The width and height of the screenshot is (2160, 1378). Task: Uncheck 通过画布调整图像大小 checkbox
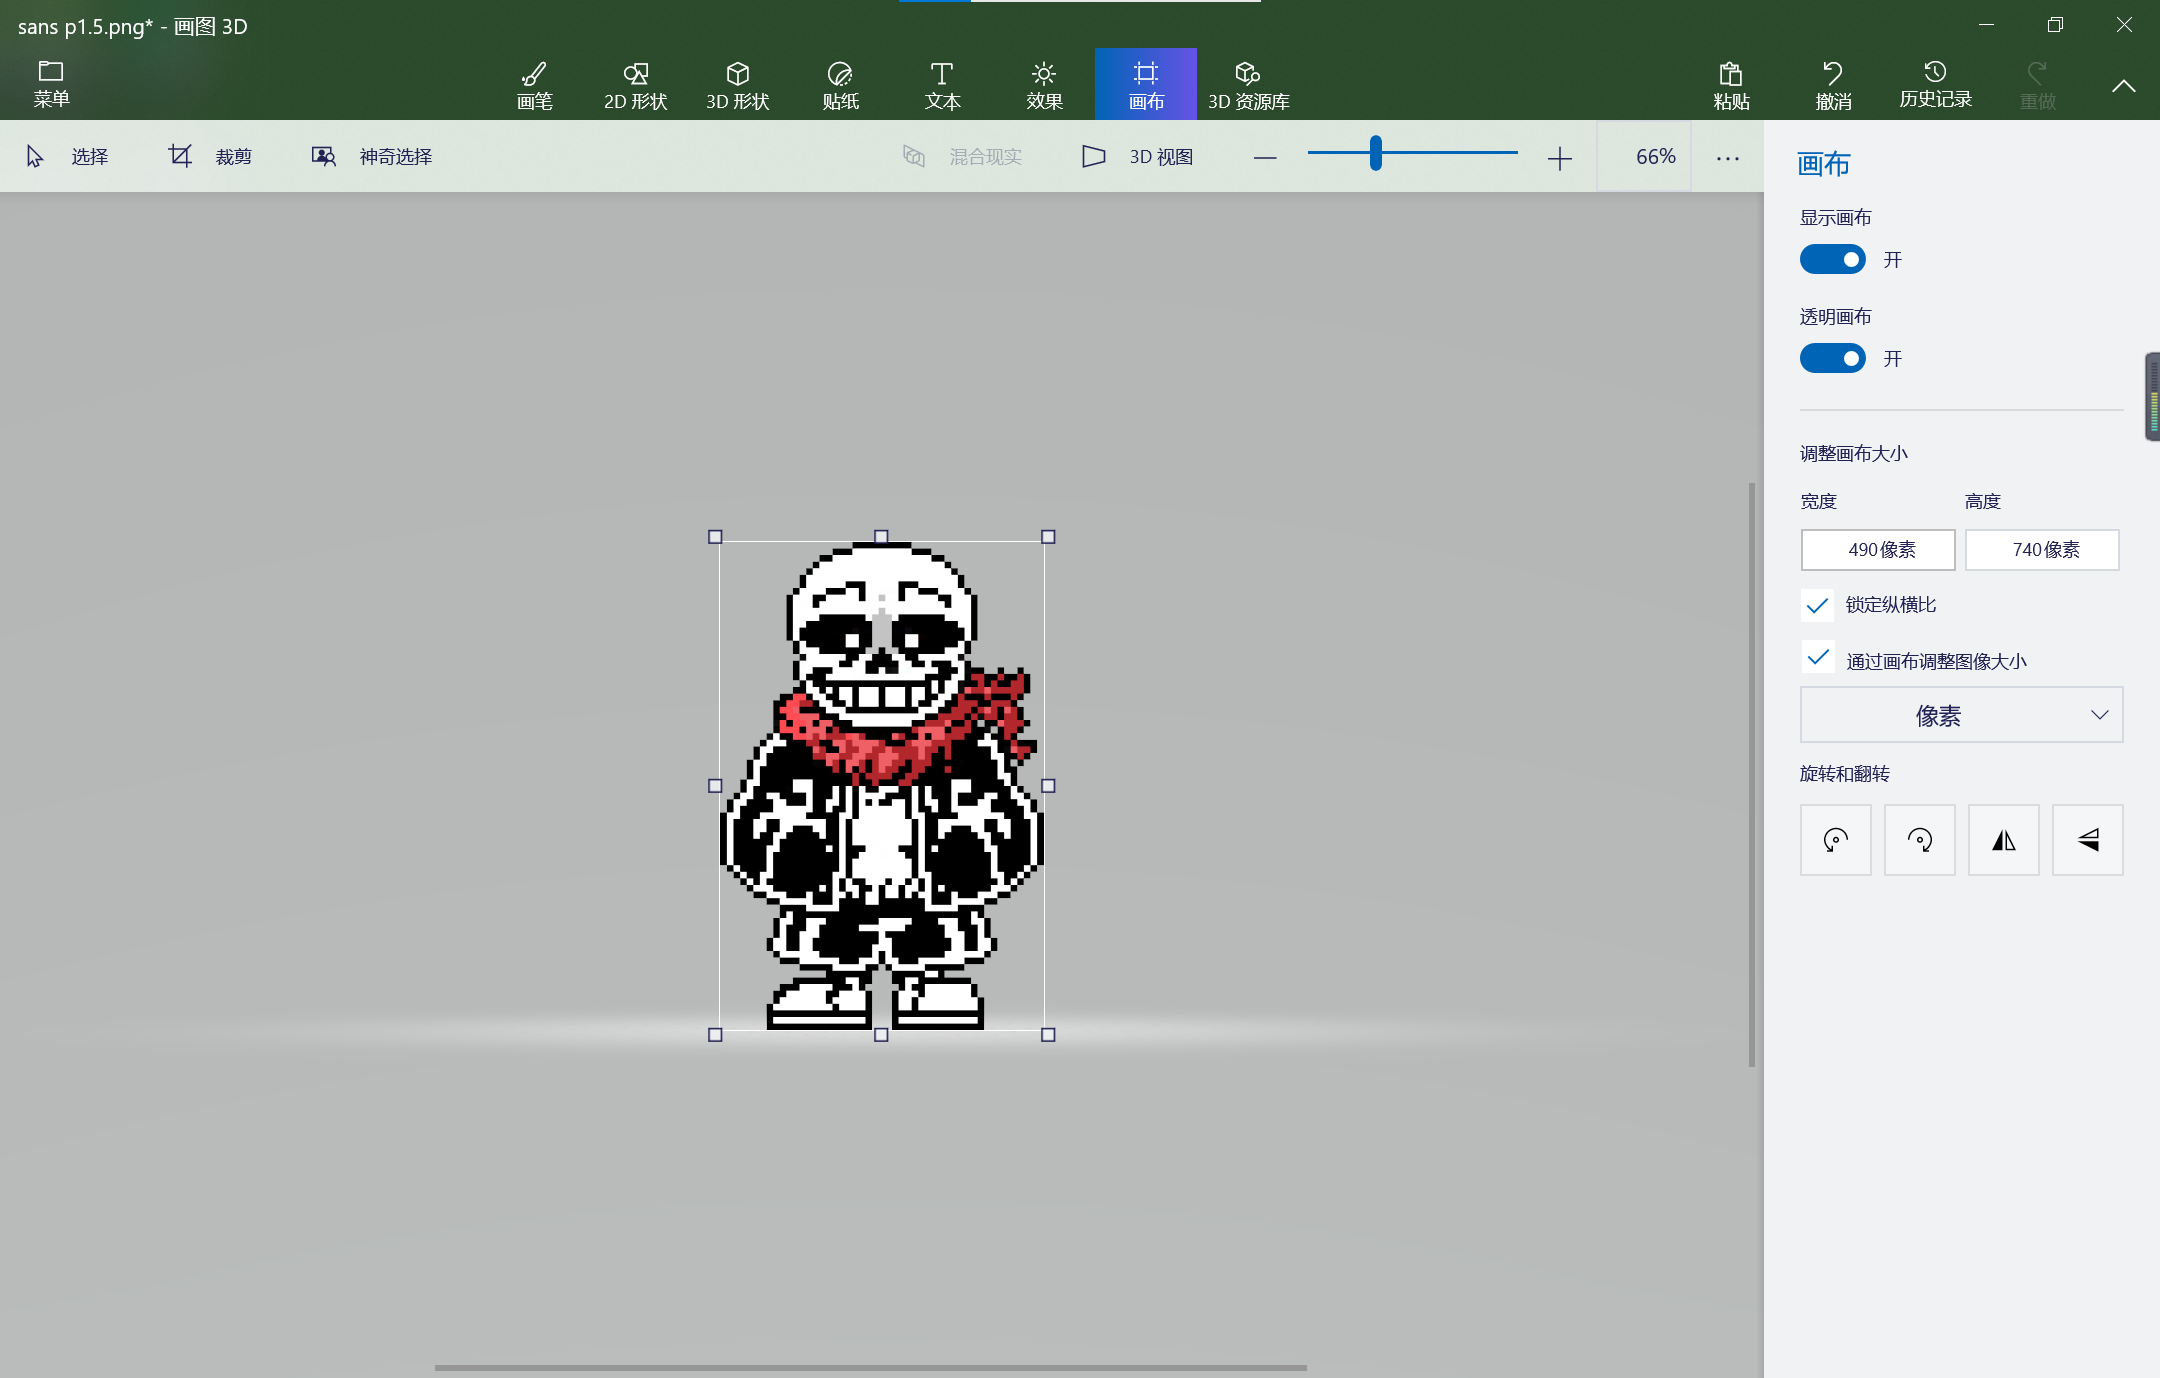(x=1818, y=657)
